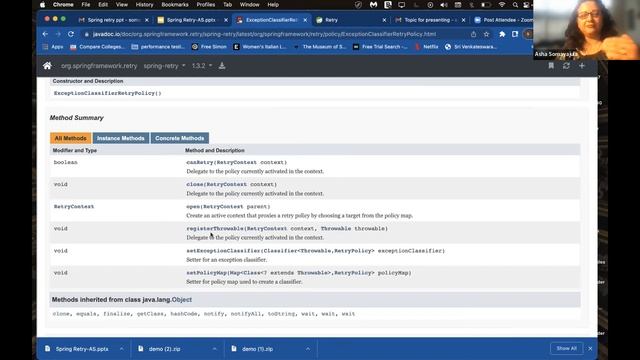Go to the javadoc.io home icon
This screenshot has height=360, width=640.
(47, 66)
